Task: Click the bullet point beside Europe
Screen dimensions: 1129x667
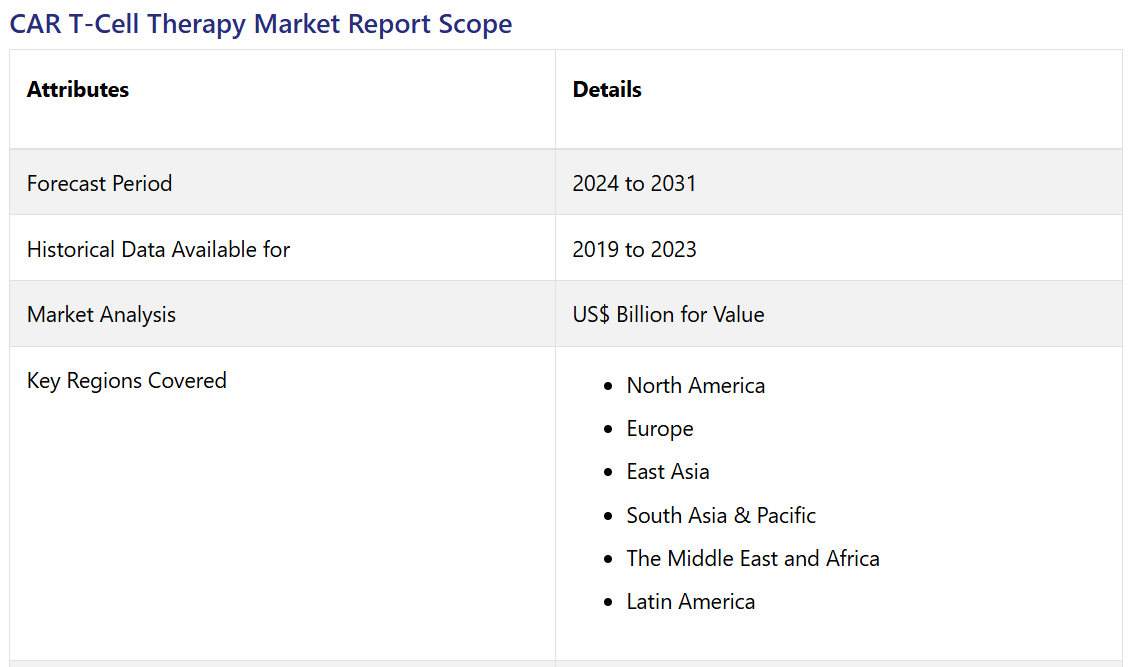Action: click(608, 429)
